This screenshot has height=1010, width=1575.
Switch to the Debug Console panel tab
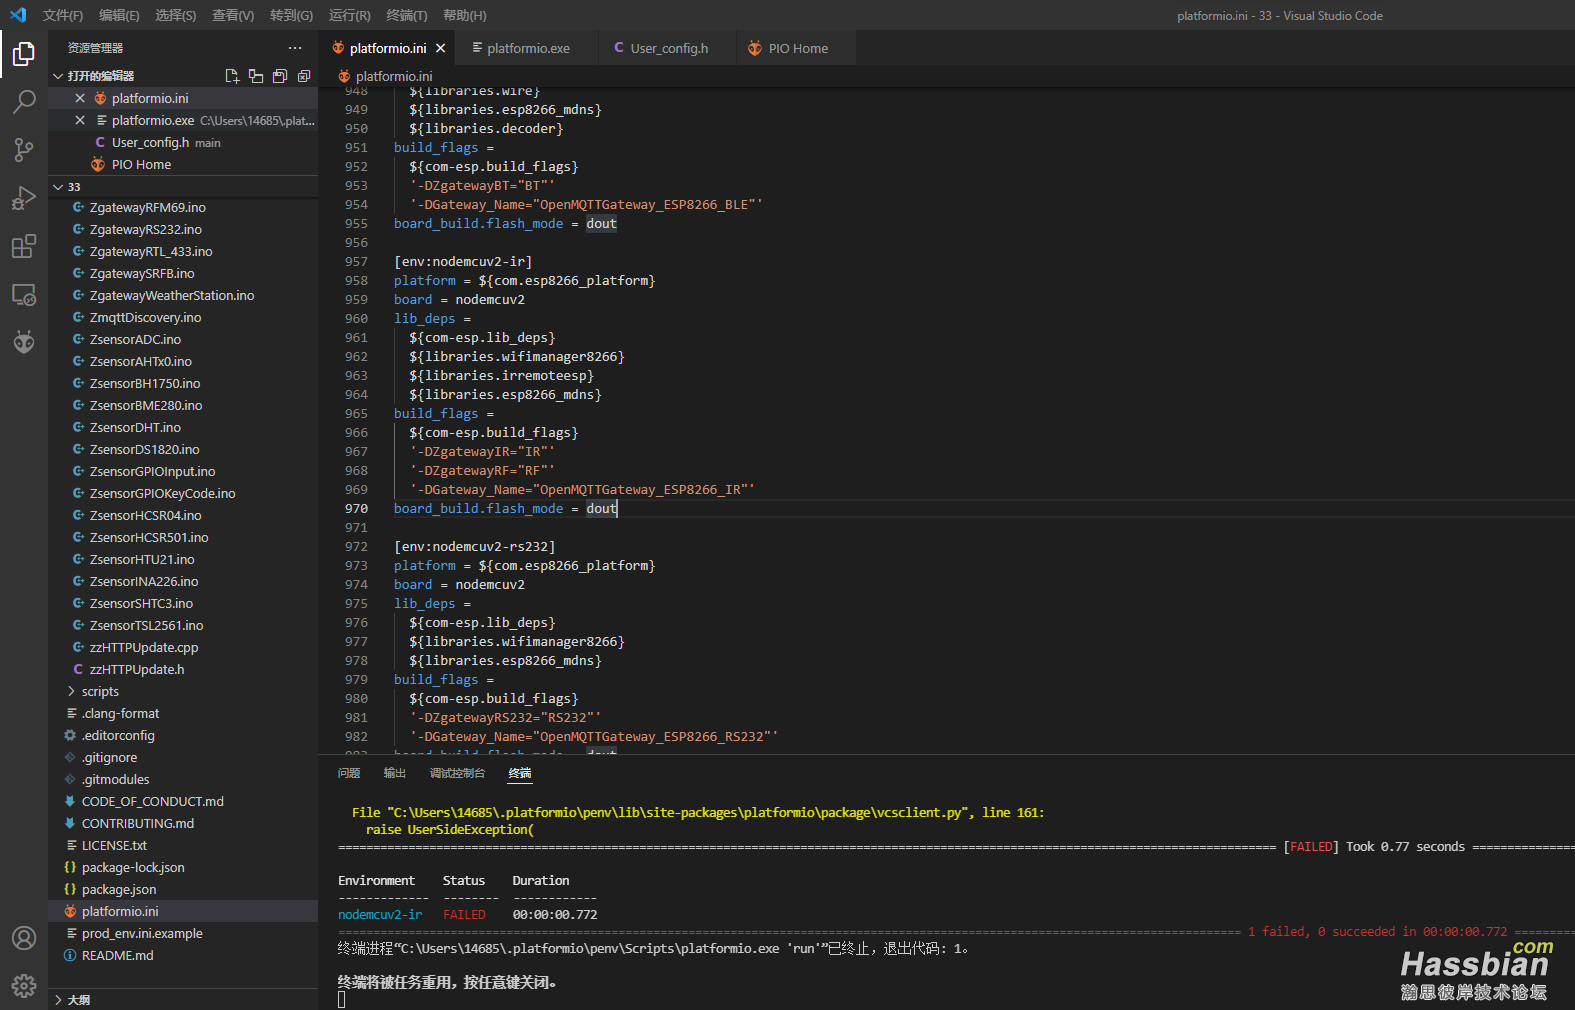point(457,773)
